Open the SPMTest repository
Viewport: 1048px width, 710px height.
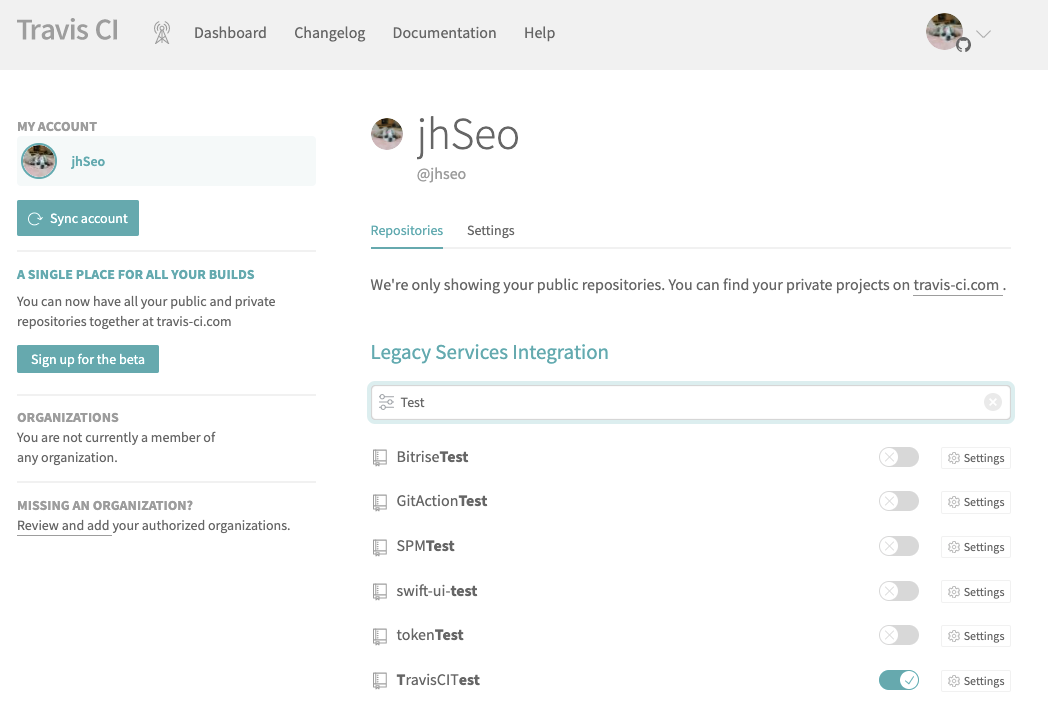click(425, 546)
